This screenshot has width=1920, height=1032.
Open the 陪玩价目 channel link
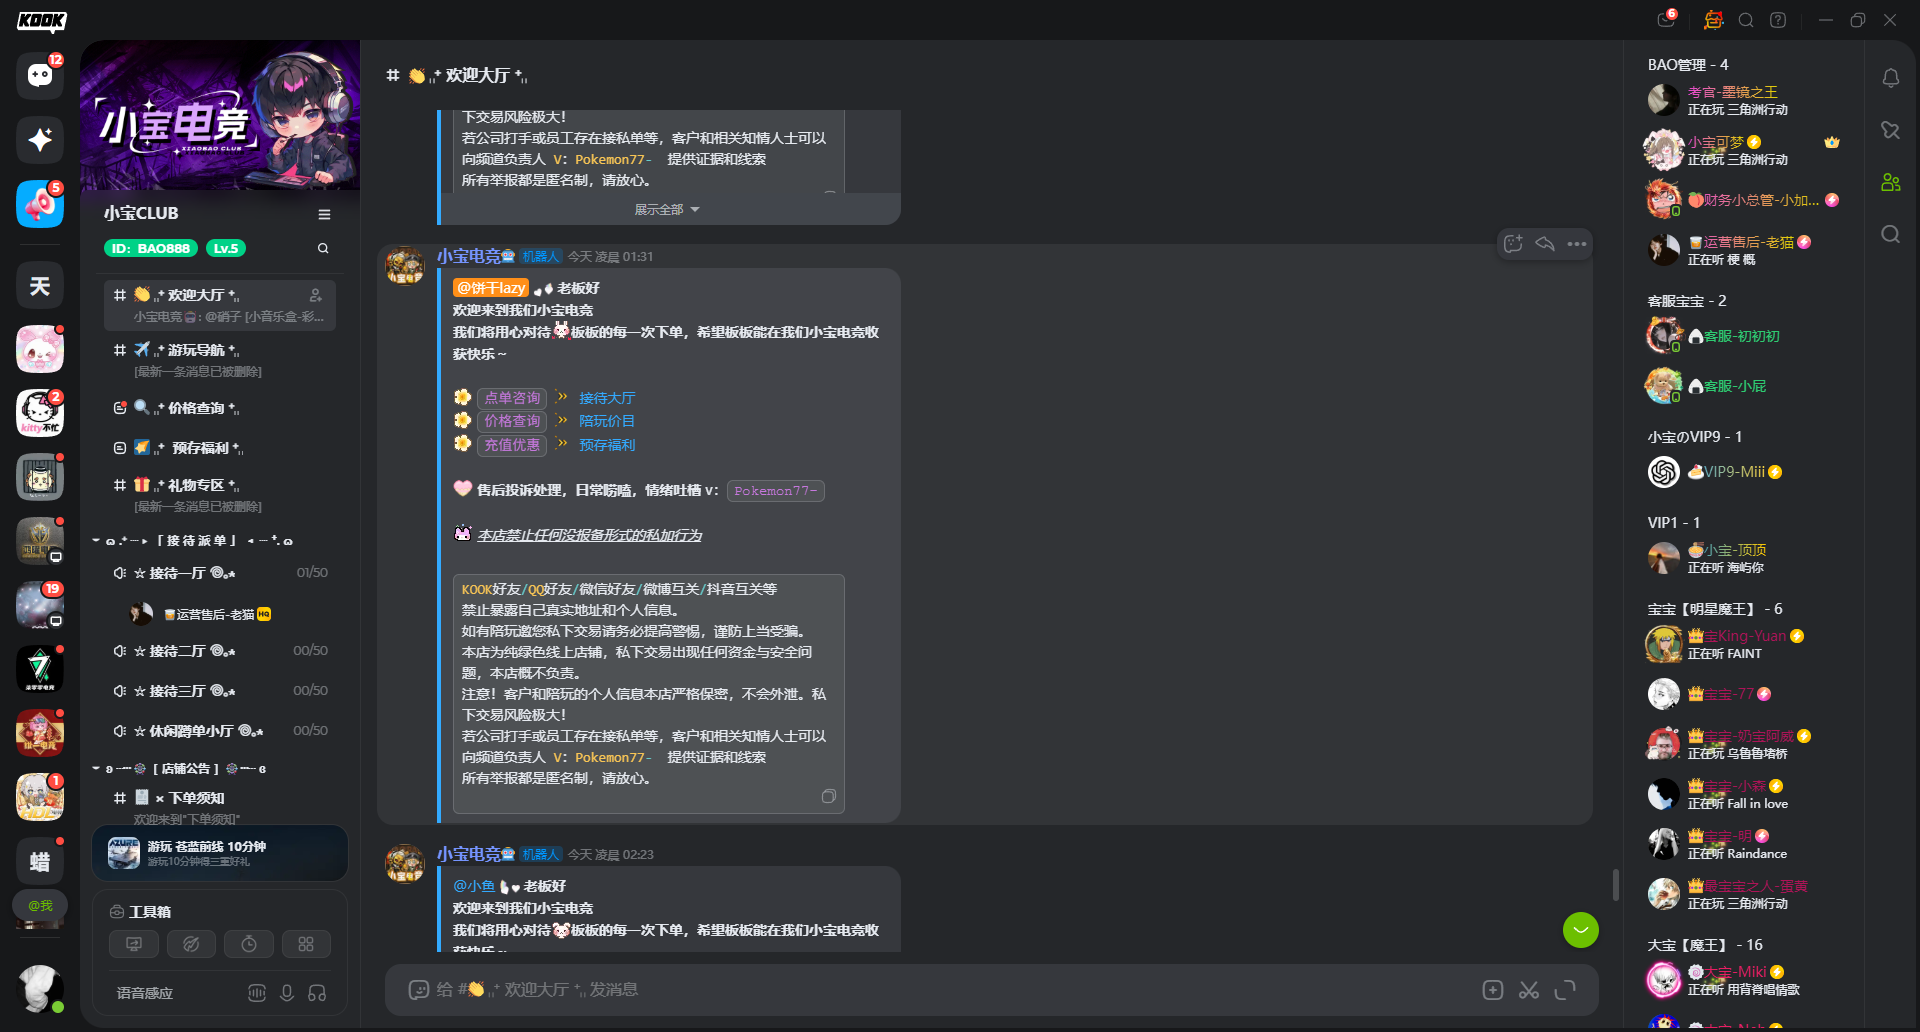(607, 421)
